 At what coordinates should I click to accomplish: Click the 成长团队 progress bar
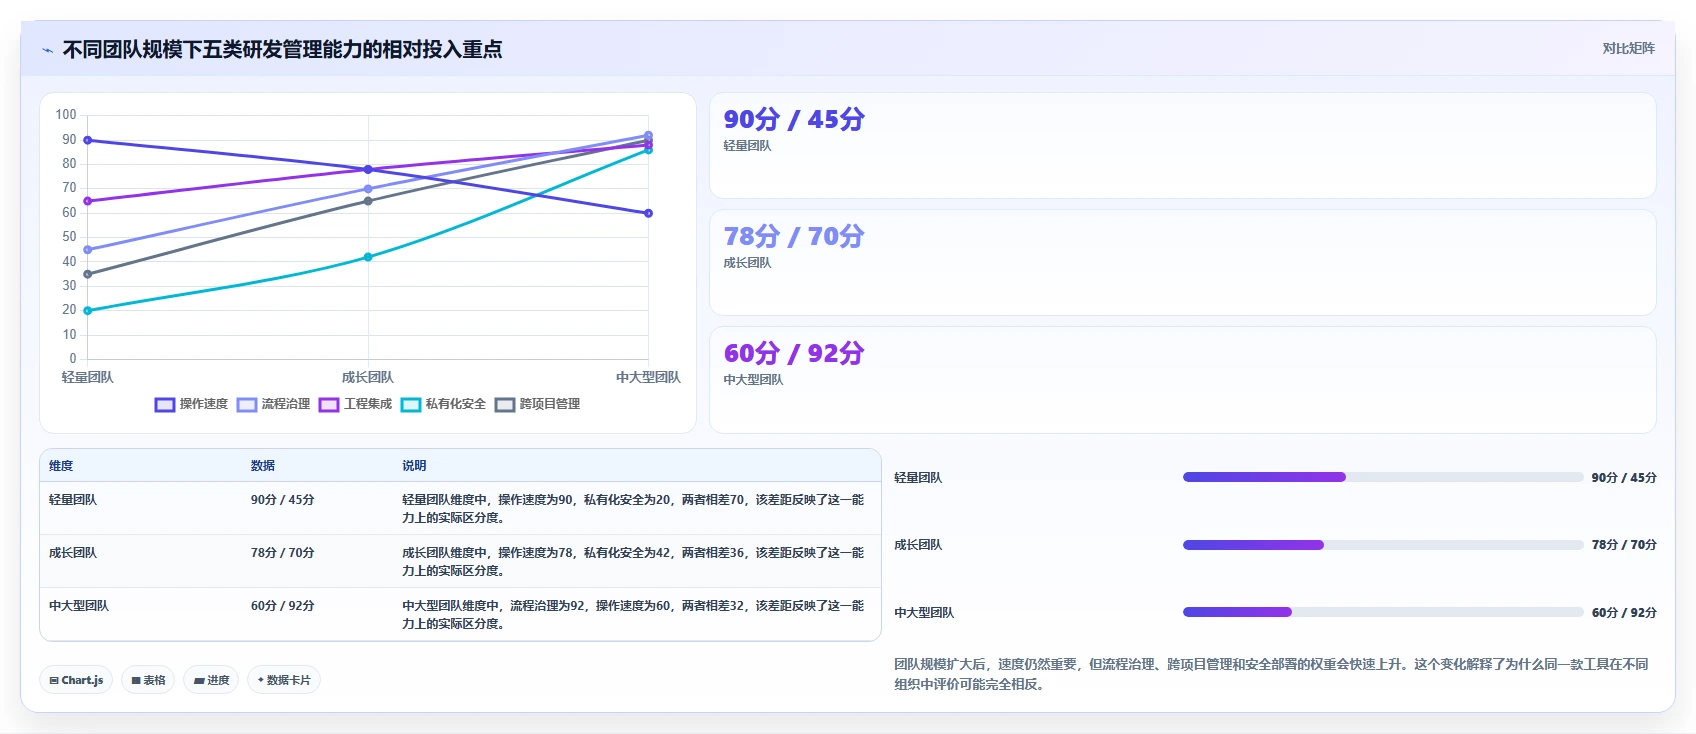click(x=1383, y=545)
